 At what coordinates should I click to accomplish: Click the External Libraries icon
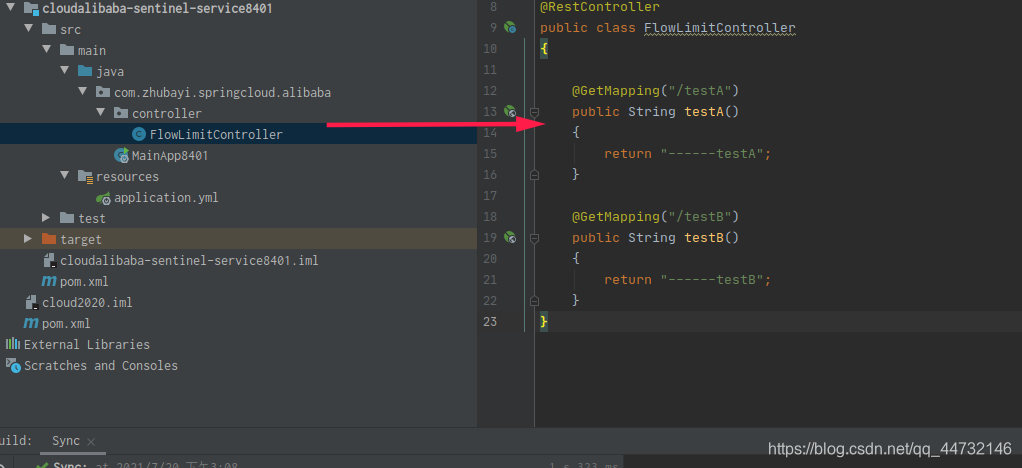pyautogui.click(x=13, y=344)
